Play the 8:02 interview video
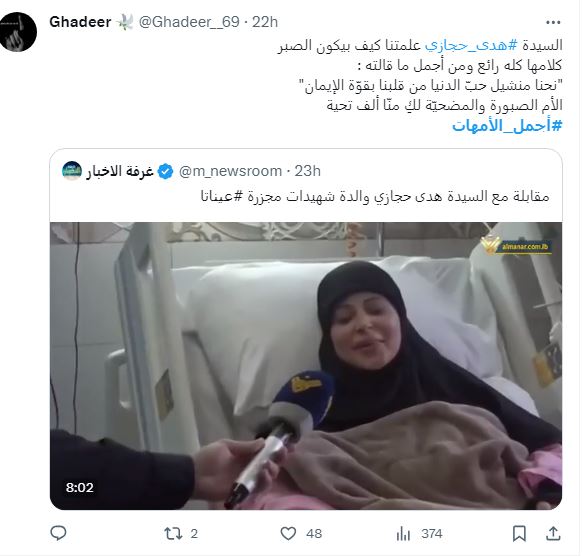Viewport: 582px width, 556px height. 306,366
